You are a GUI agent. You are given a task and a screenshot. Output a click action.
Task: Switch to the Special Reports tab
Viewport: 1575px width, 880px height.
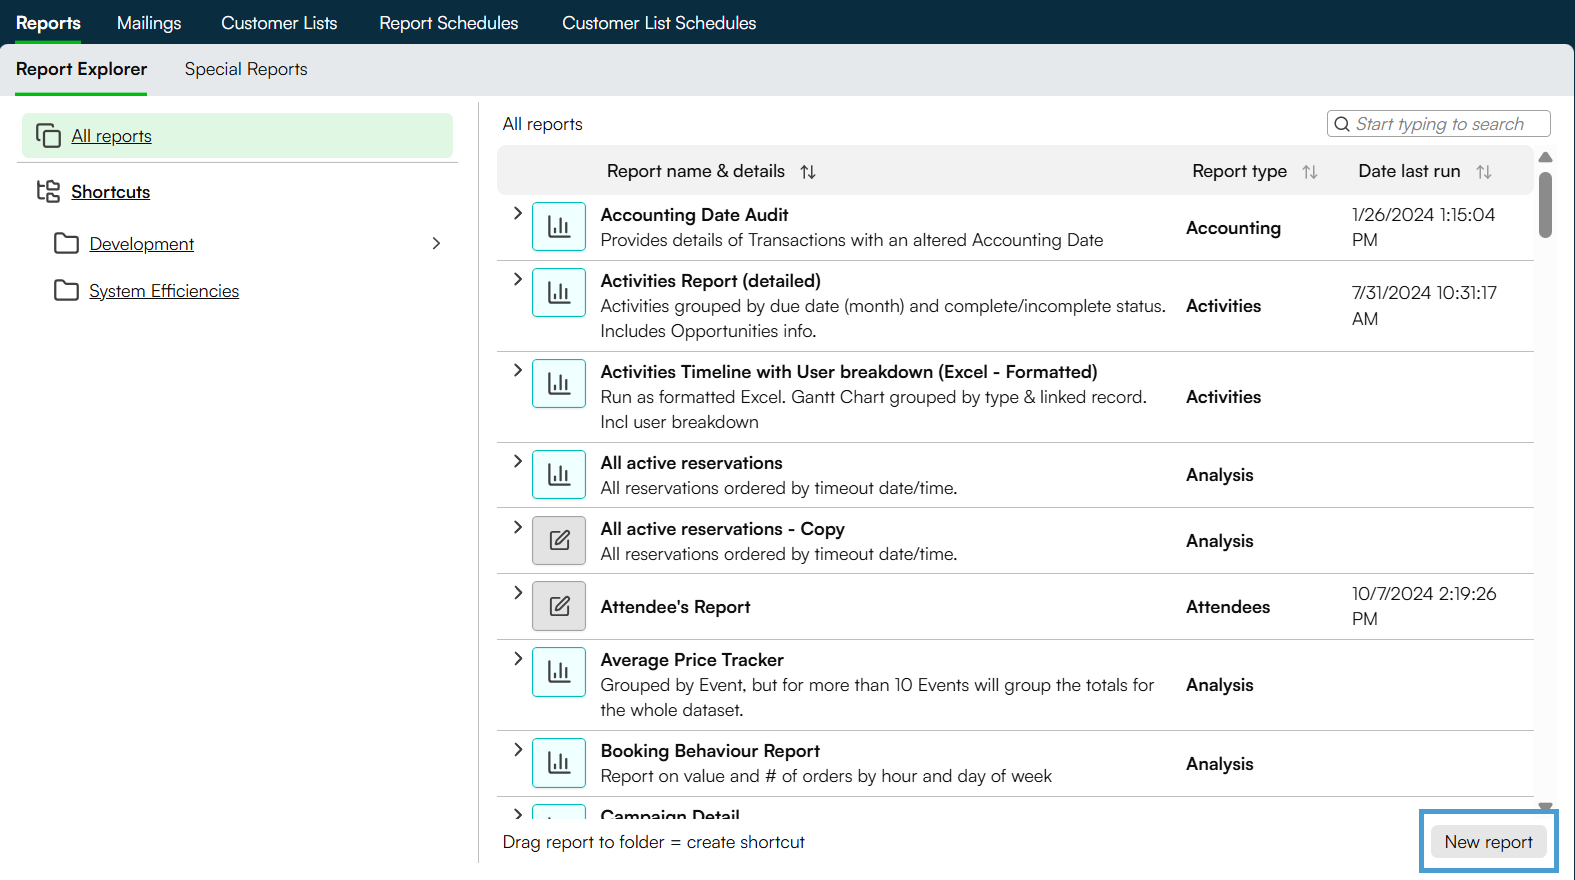coord(246,69)
